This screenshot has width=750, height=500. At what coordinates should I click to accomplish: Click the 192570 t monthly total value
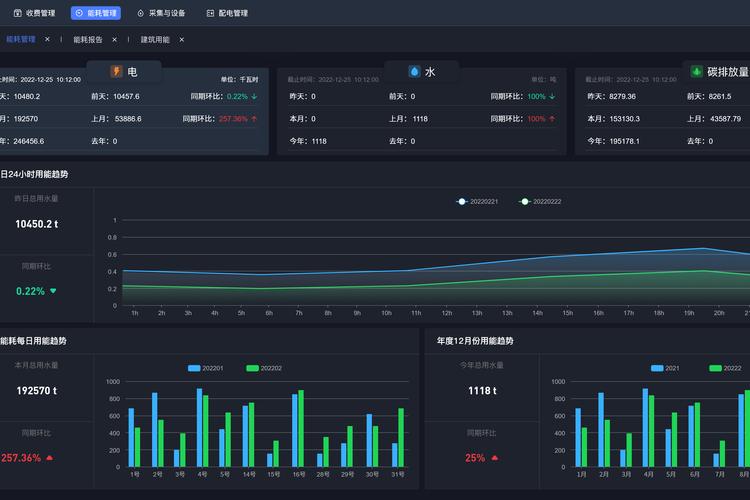36,390
